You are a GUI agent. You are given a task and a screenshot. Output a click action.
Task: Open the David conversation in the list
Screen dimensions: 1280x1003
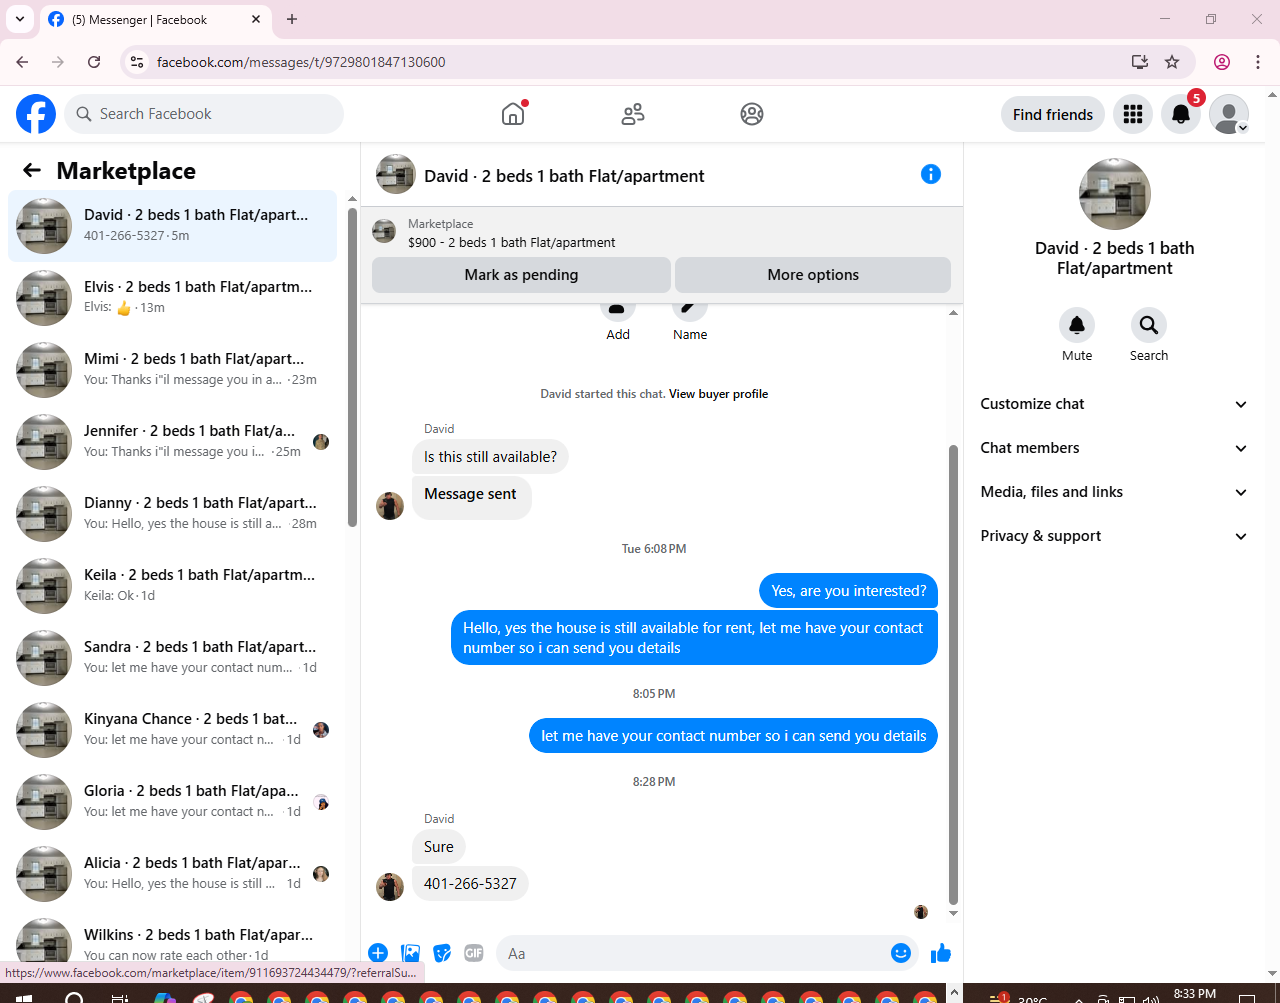tap(173, 225)
